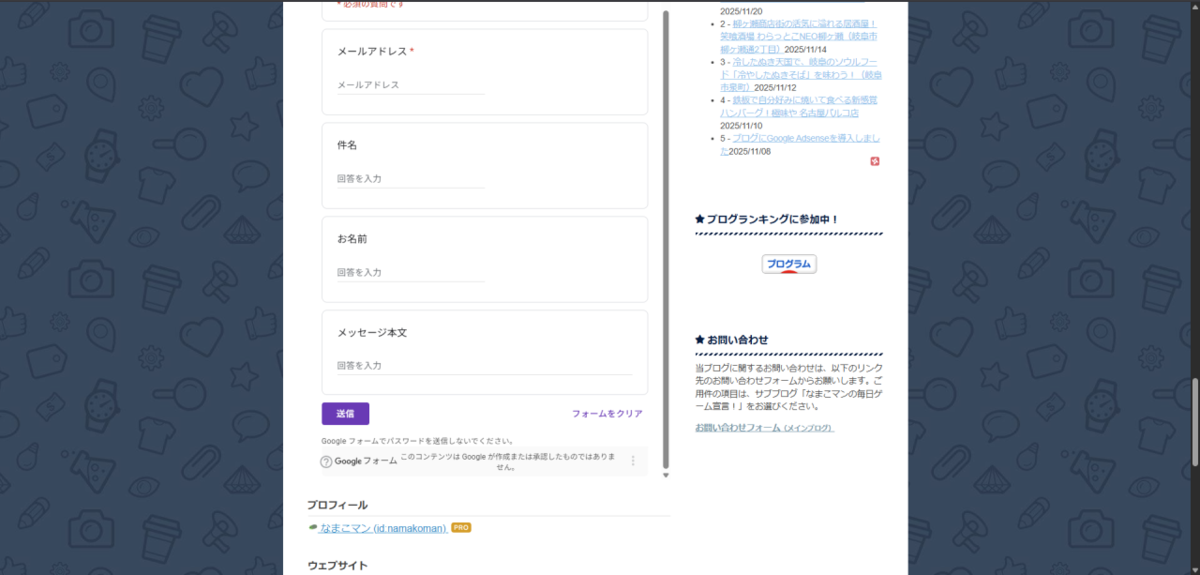Image resolution: width=1200 pixels, height=575 pixels.
Task: Click the ブログラム ranking banner button
Action: pyautogui.click(x=789, y=264)
